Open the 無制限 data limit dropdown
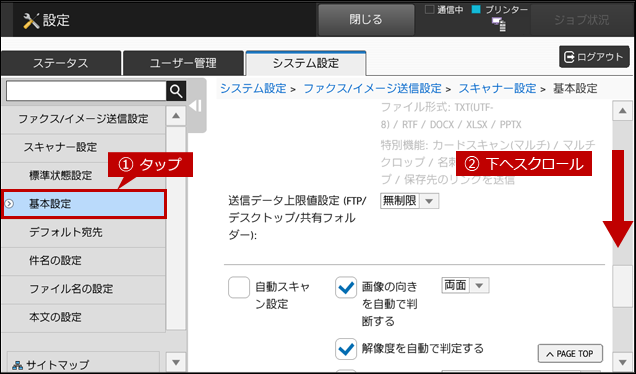636x374 pixels. click(x=409, y=201)
